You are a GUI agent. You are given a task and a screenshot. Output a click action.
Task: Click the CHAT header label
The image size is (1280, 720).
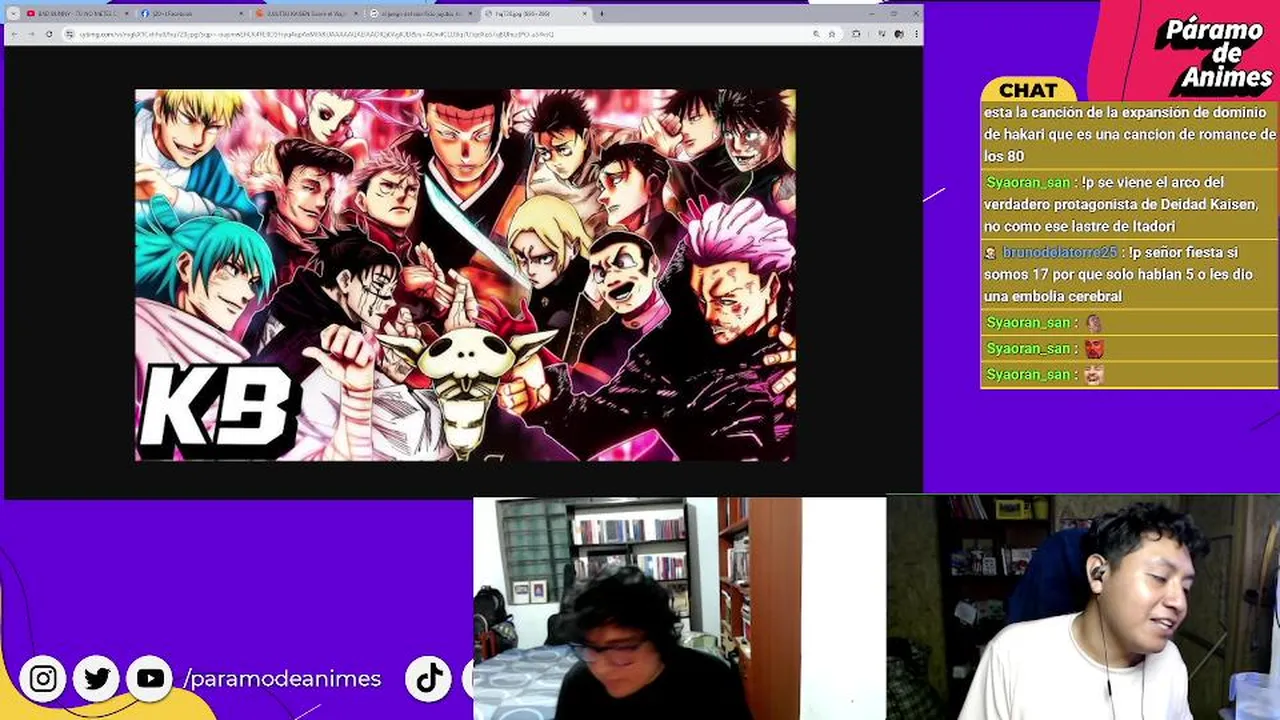tap(1028, 90)
